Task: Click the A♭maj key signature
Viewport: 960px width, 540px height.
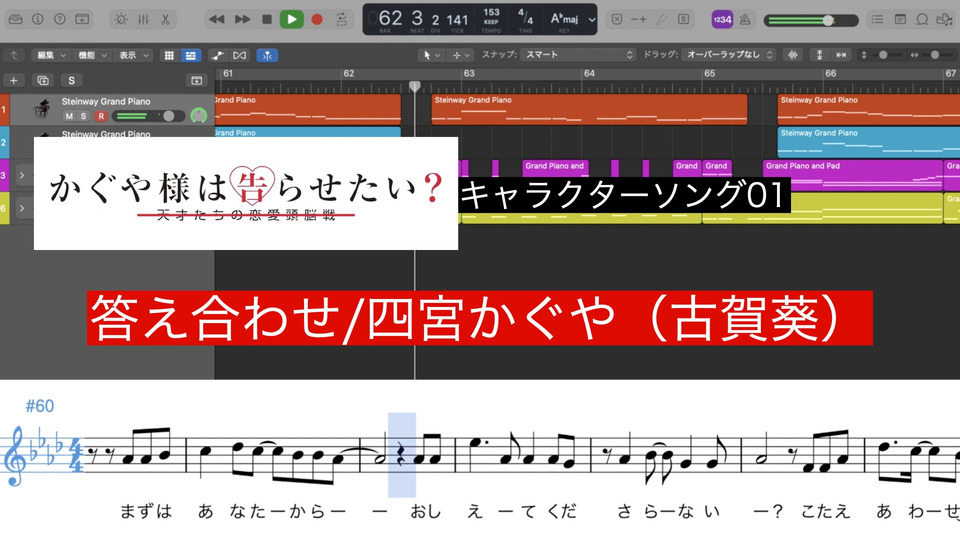Action: [564, 18]
